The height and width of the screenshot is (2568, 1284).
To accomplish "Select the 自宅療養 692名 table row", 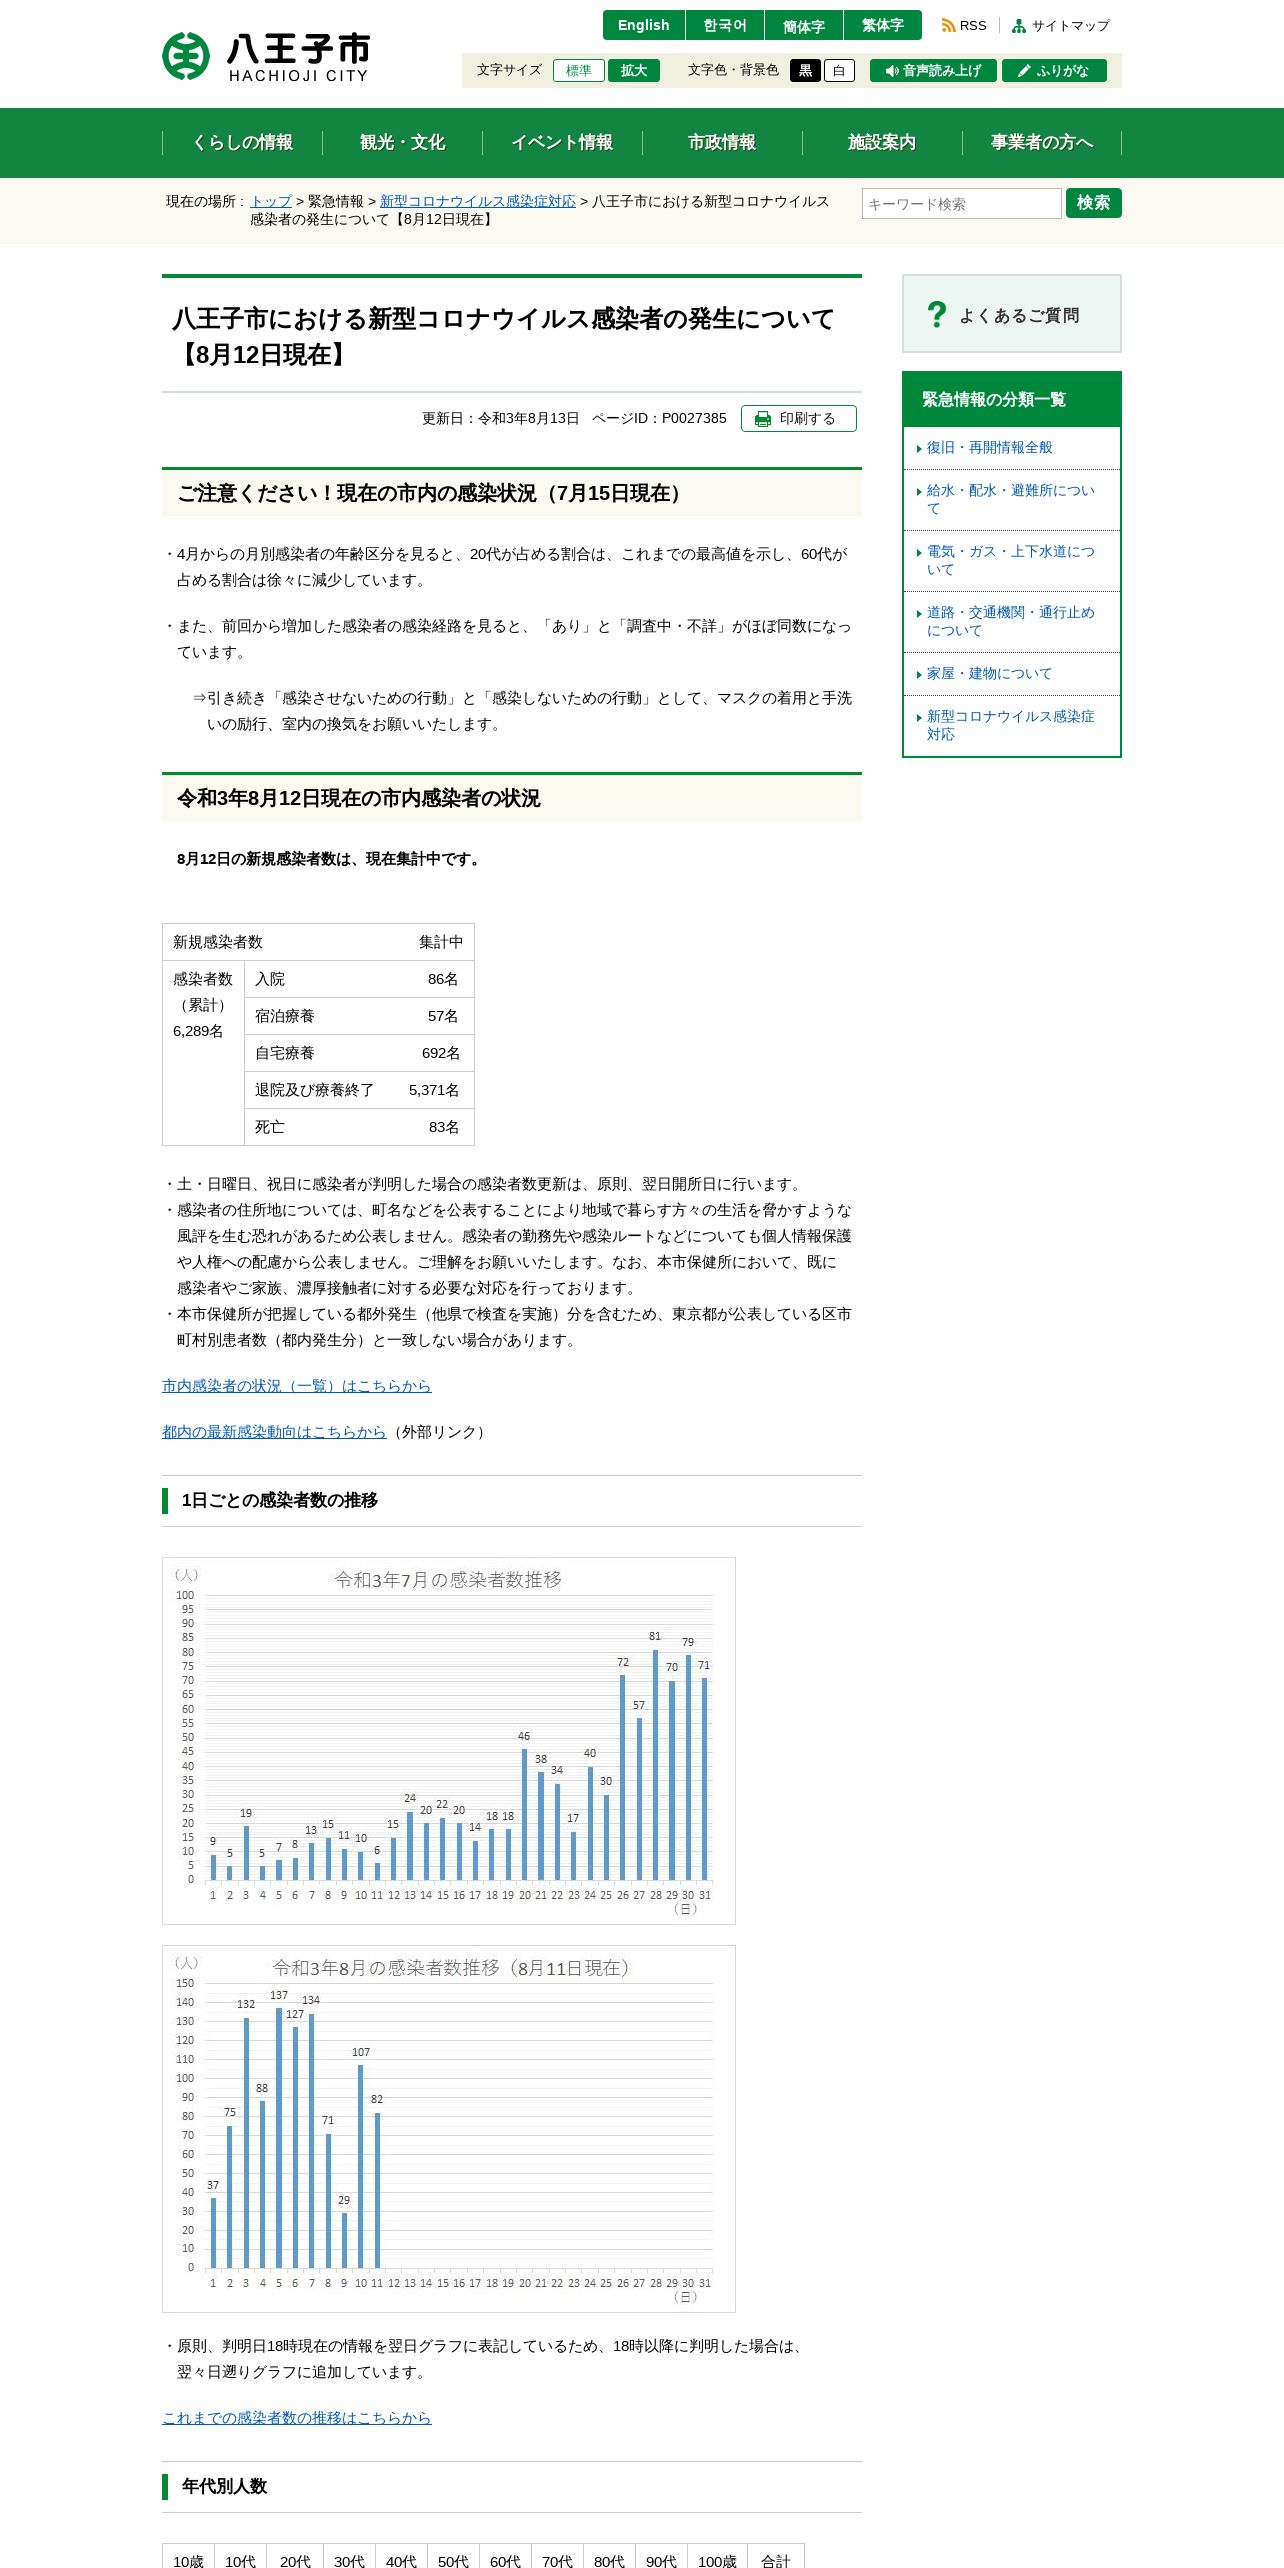I will tap(359, 1053).
